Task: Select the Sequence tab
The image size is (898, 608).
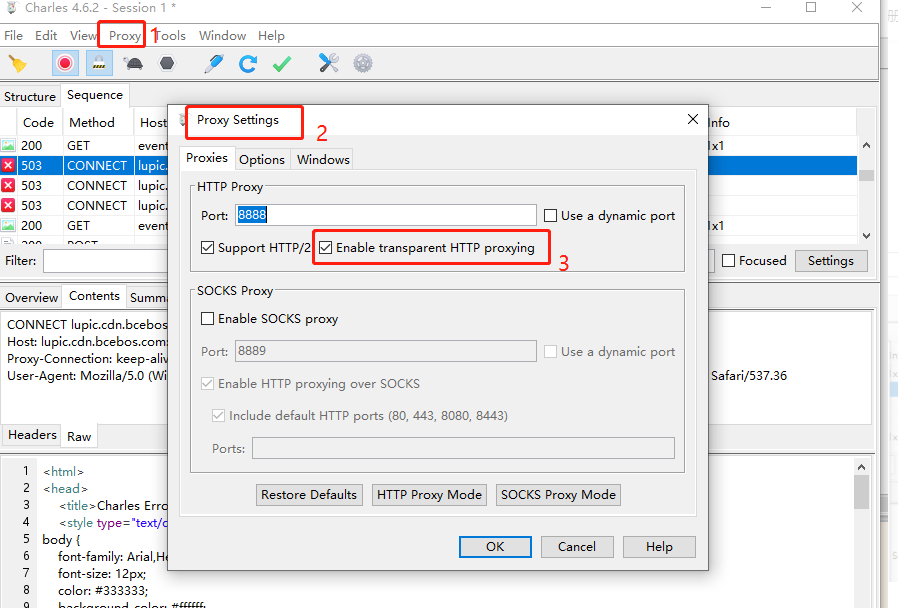Action: point(95,95)
